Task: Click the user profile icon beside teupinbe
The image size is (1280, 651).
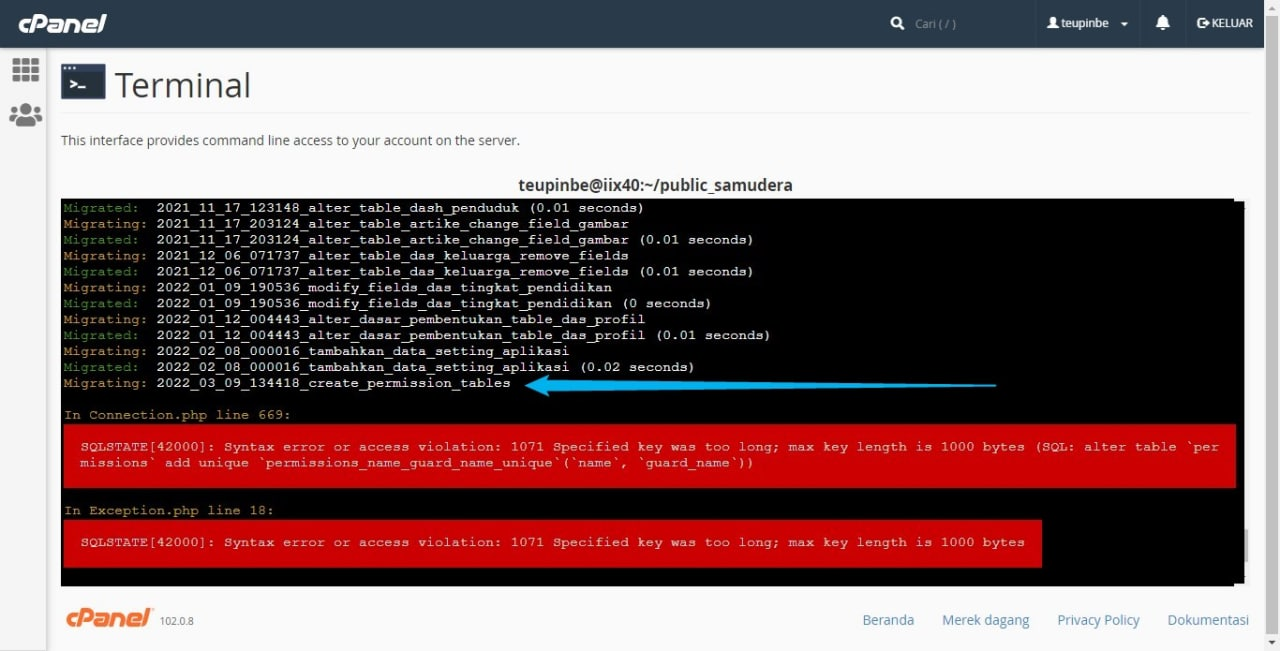Action: coord(1053,22)
